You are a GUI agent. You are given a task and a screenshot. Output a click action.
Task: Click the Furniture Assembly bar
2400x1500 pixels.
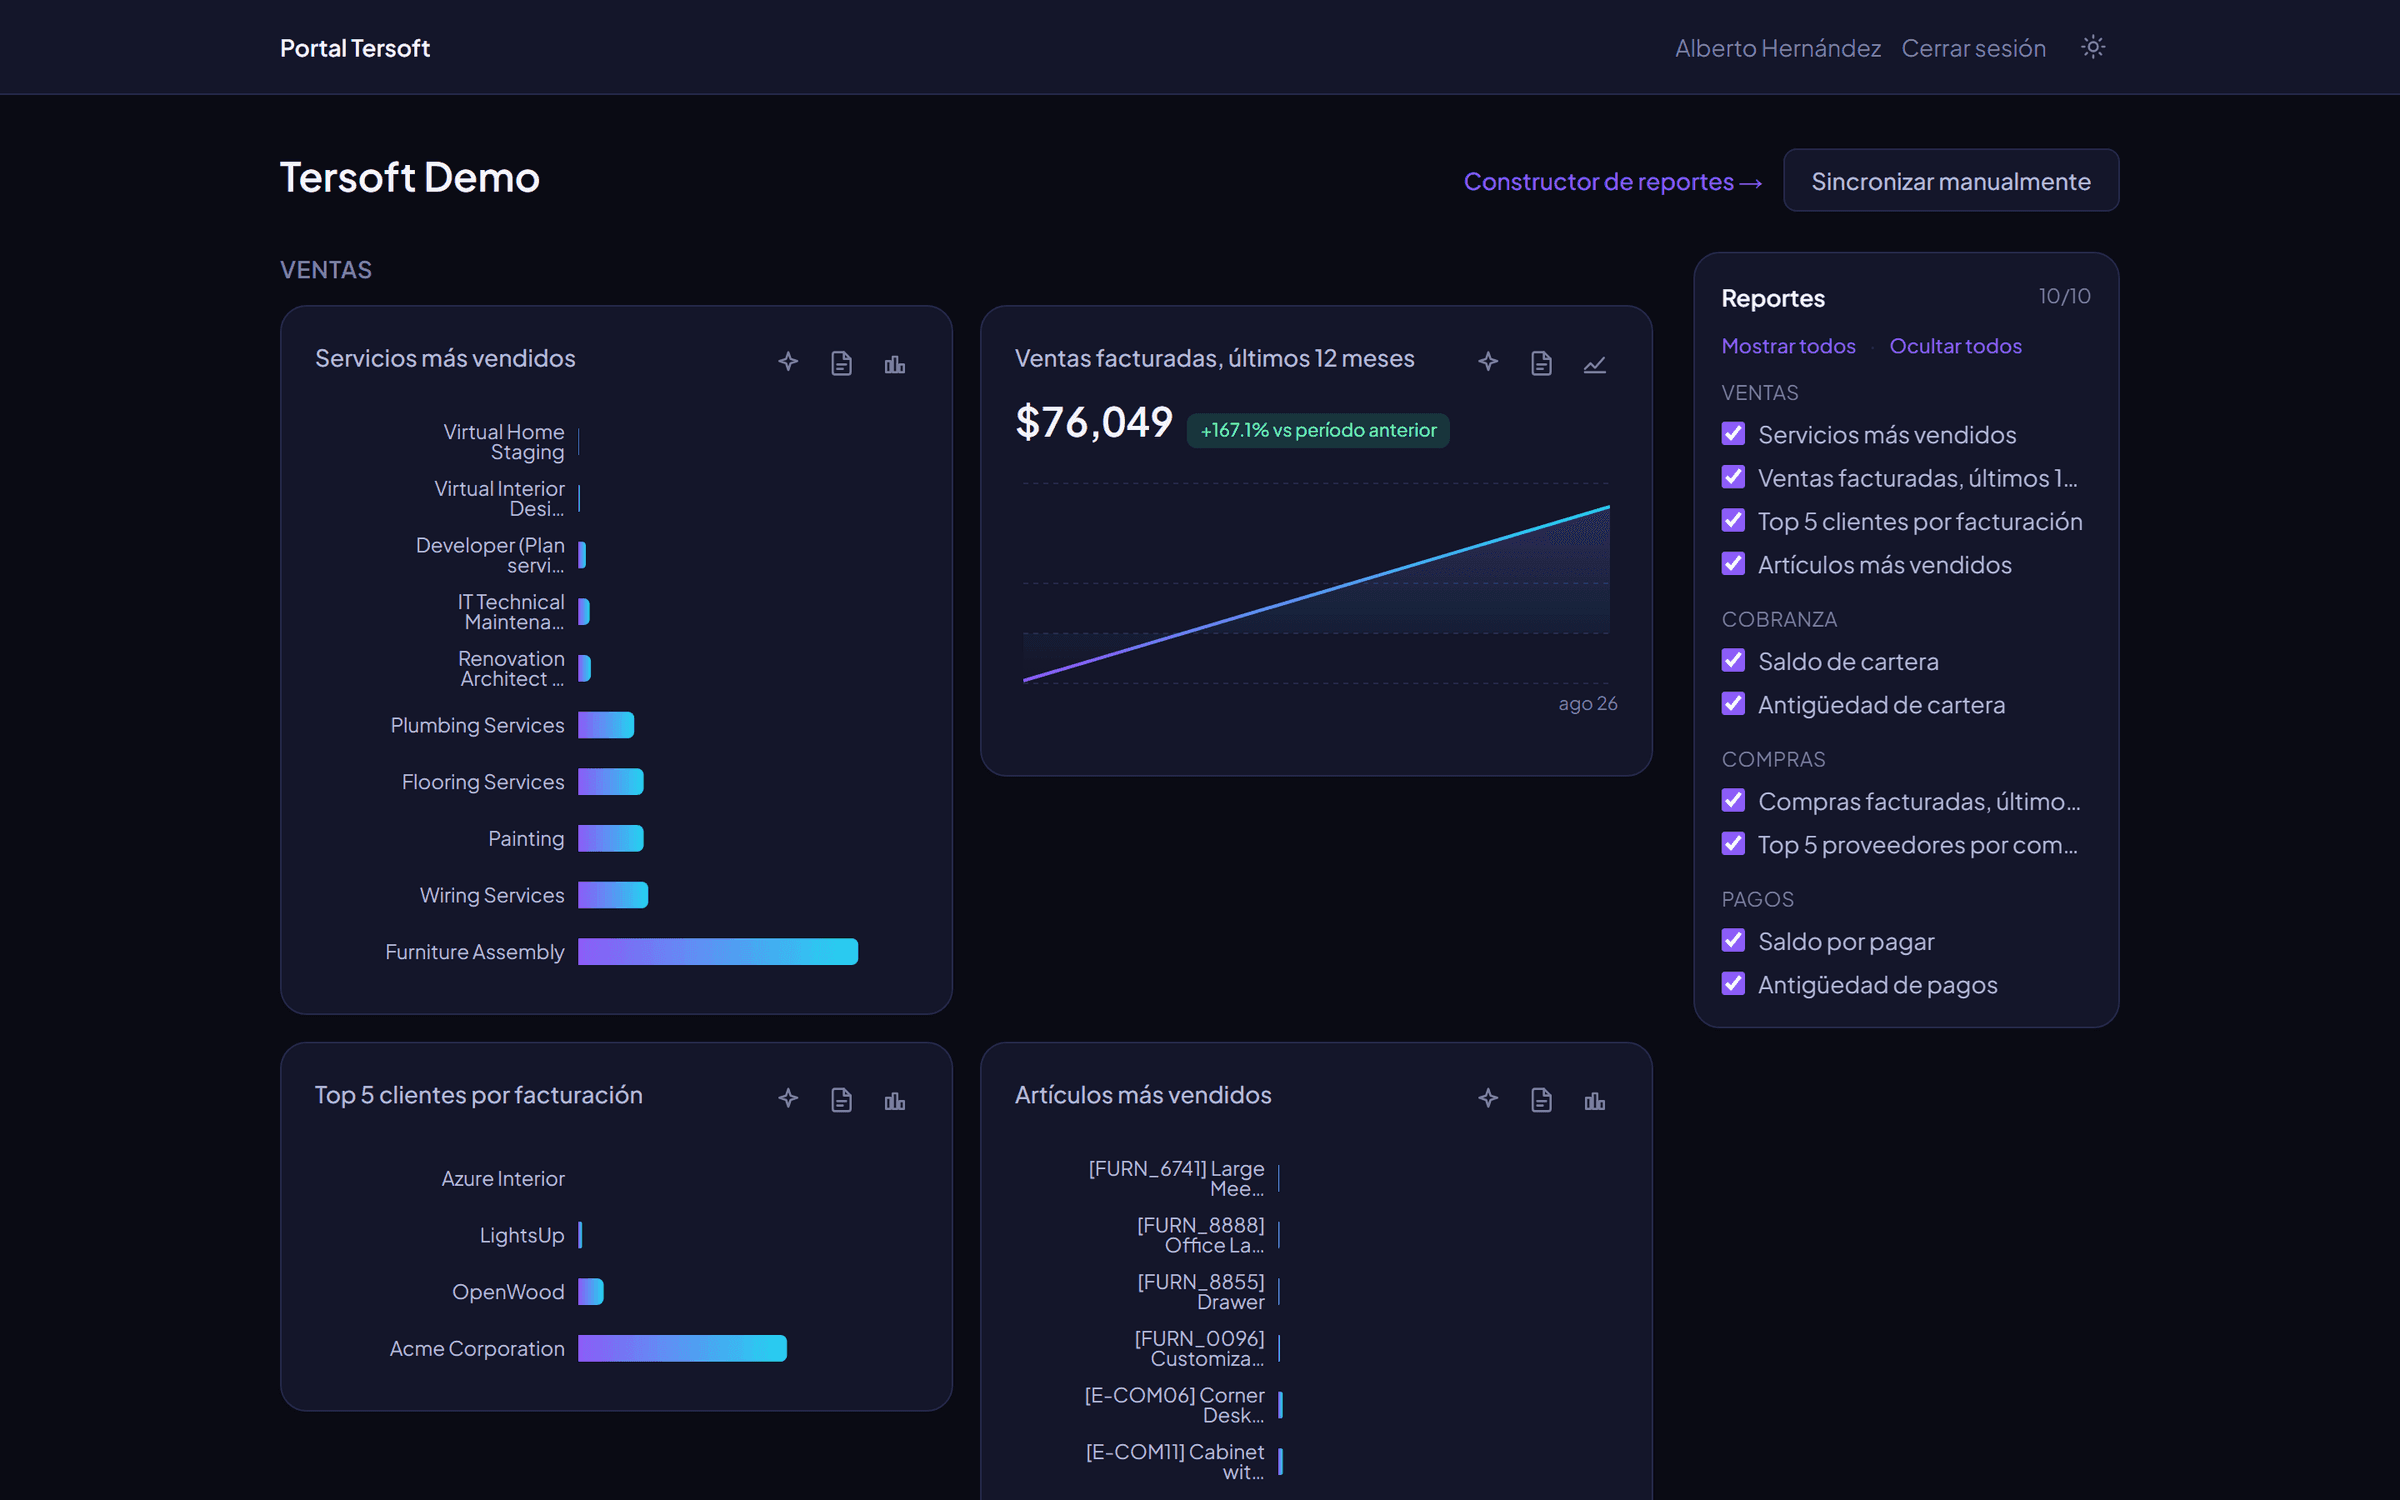coord(718,952)
